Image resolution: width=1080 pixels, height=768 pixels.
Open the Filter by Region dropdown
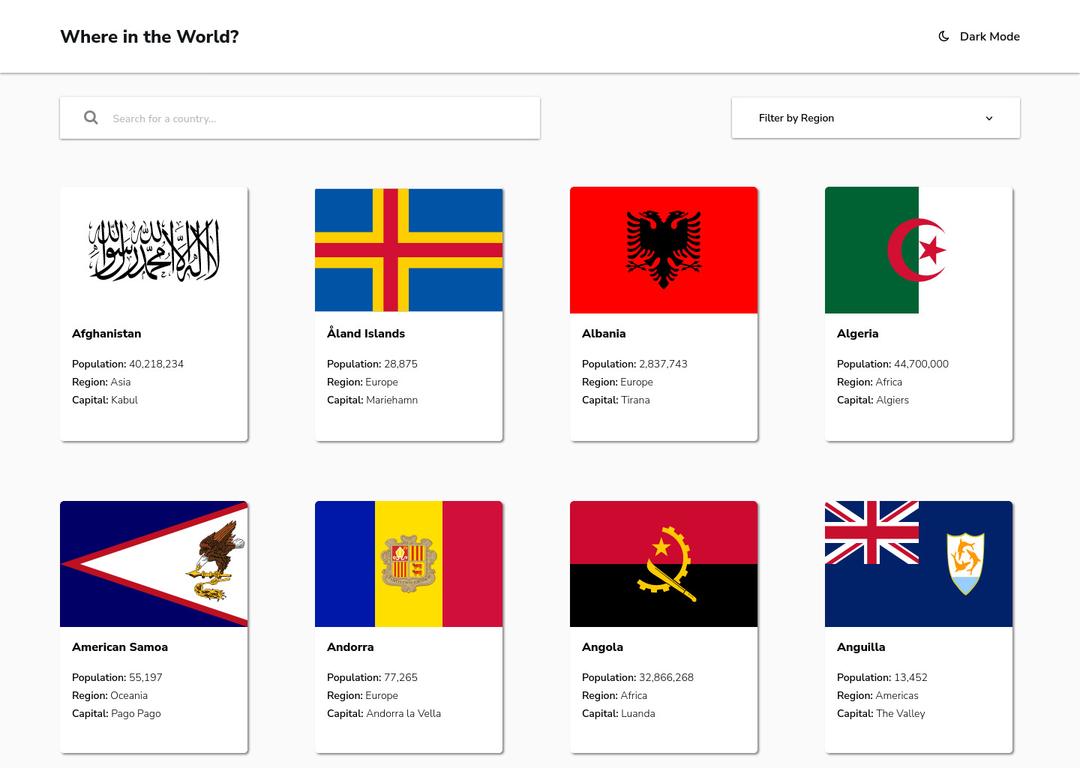coord(875,118)
